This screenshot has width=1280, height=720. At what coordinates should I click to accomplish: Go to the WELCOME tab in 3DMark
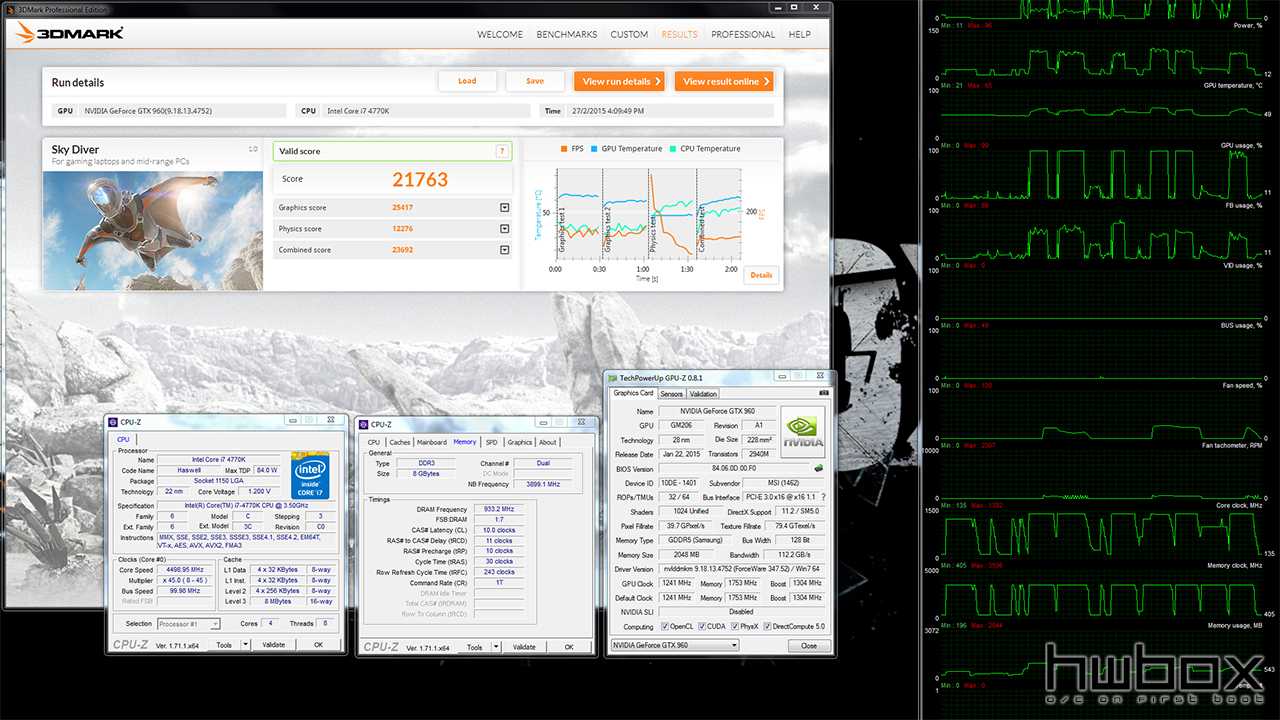click(500, 34)
